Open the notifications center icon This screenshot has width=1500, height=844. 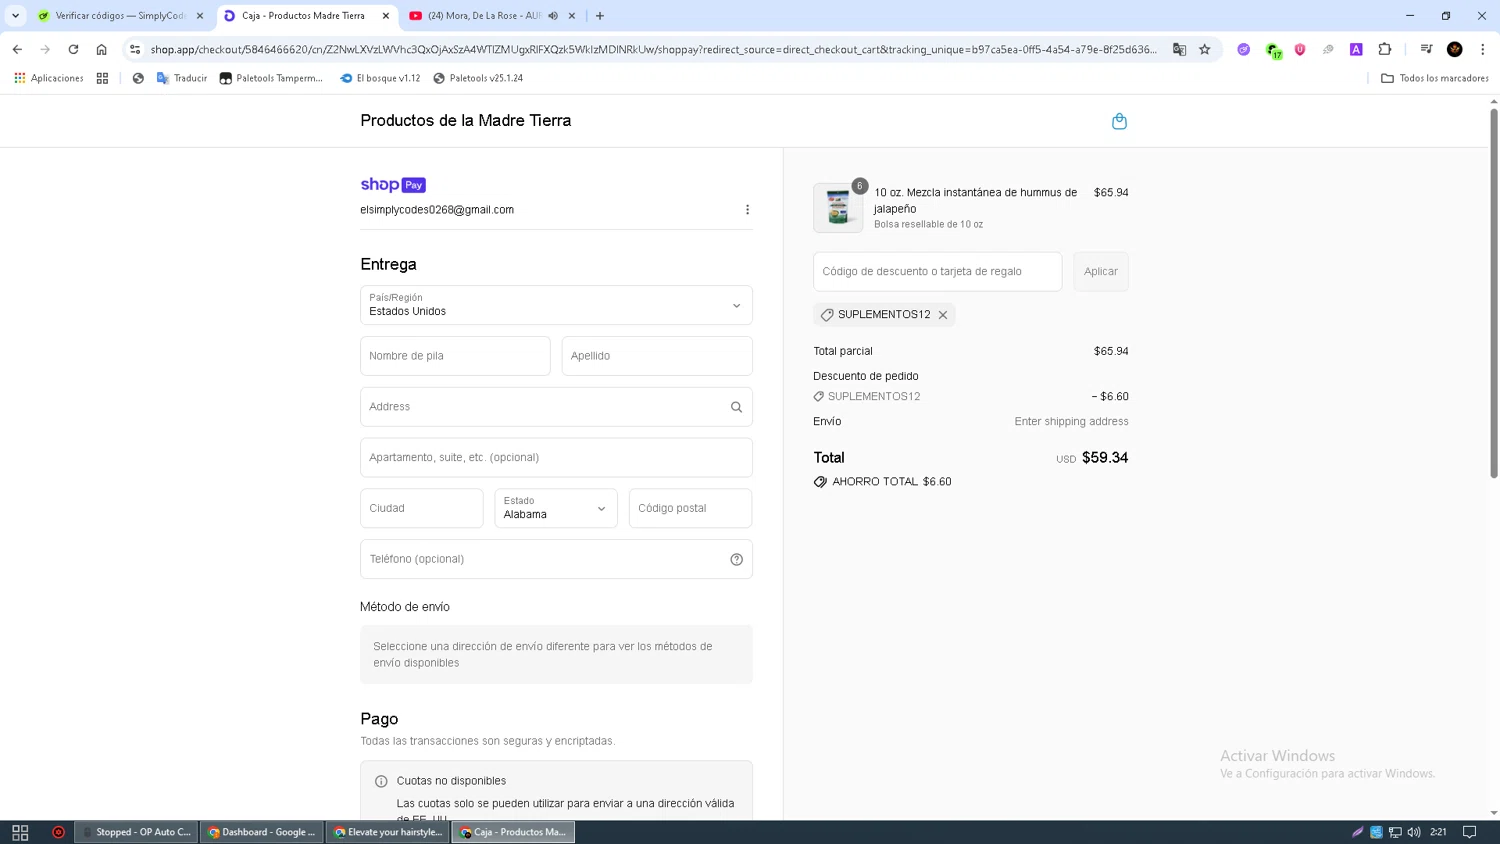pos(1469,832)
